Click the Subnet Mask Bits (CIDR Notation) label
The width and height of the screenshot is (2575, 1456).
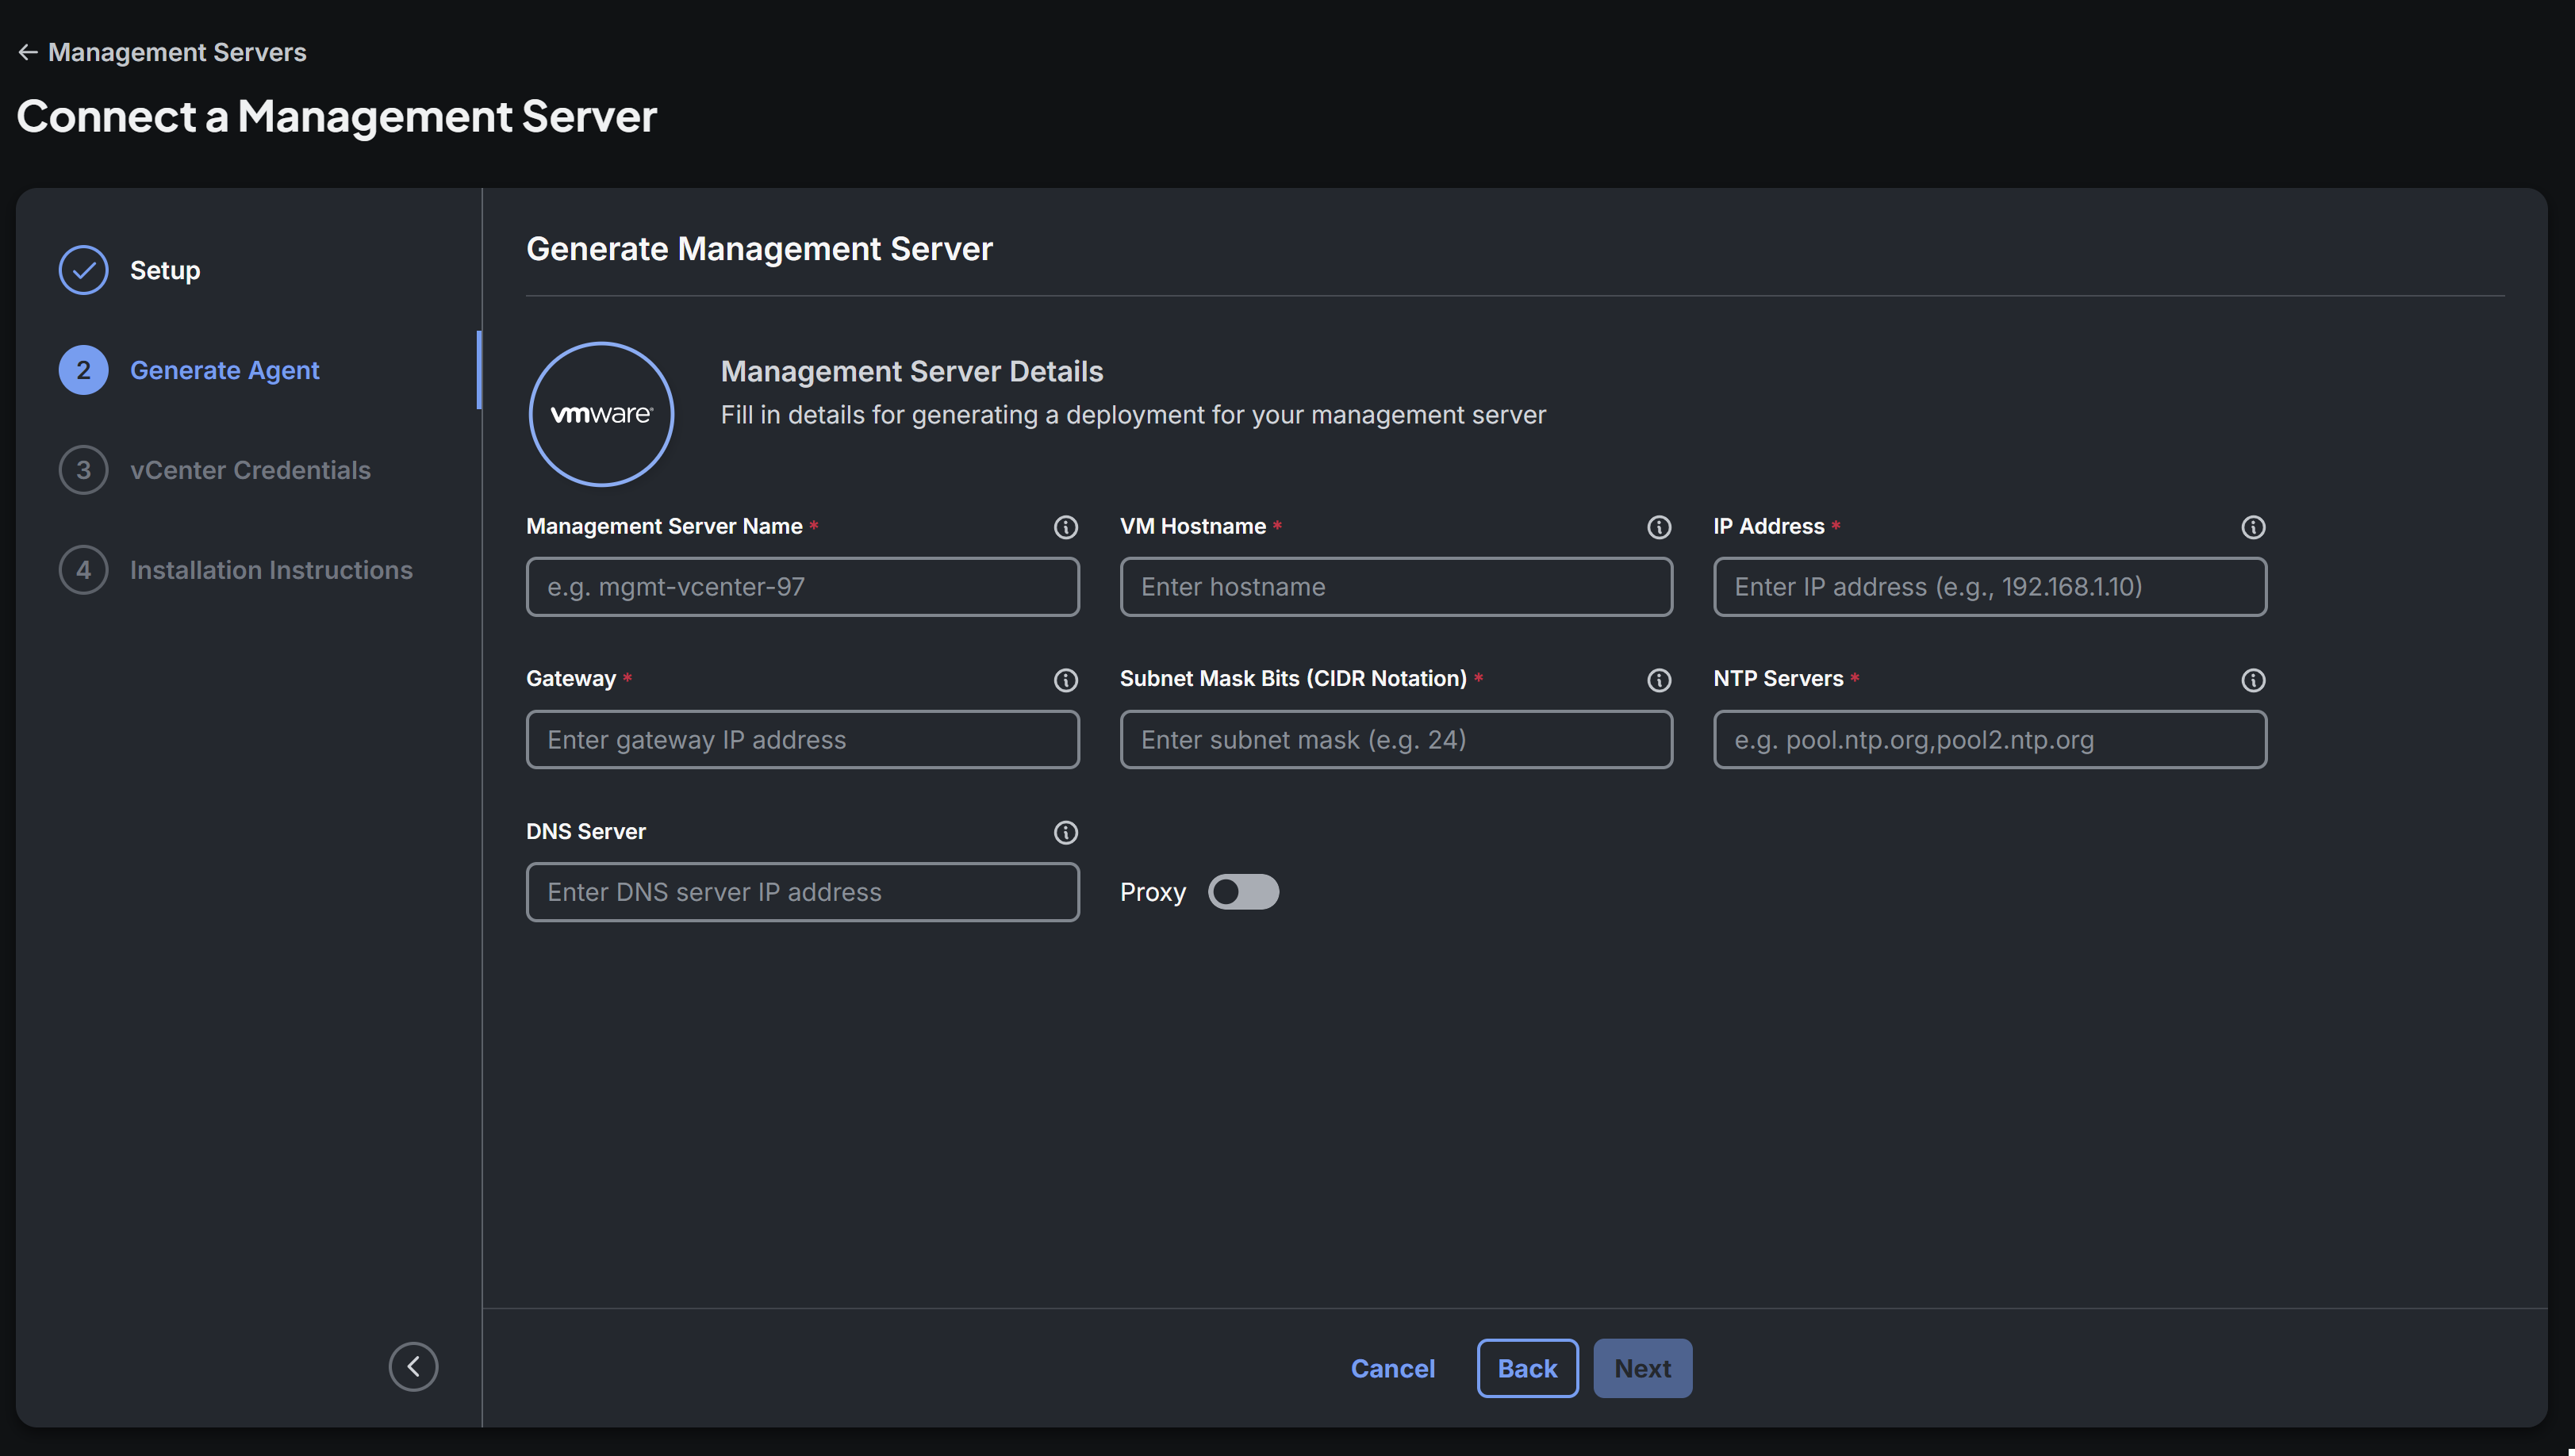1293,678
